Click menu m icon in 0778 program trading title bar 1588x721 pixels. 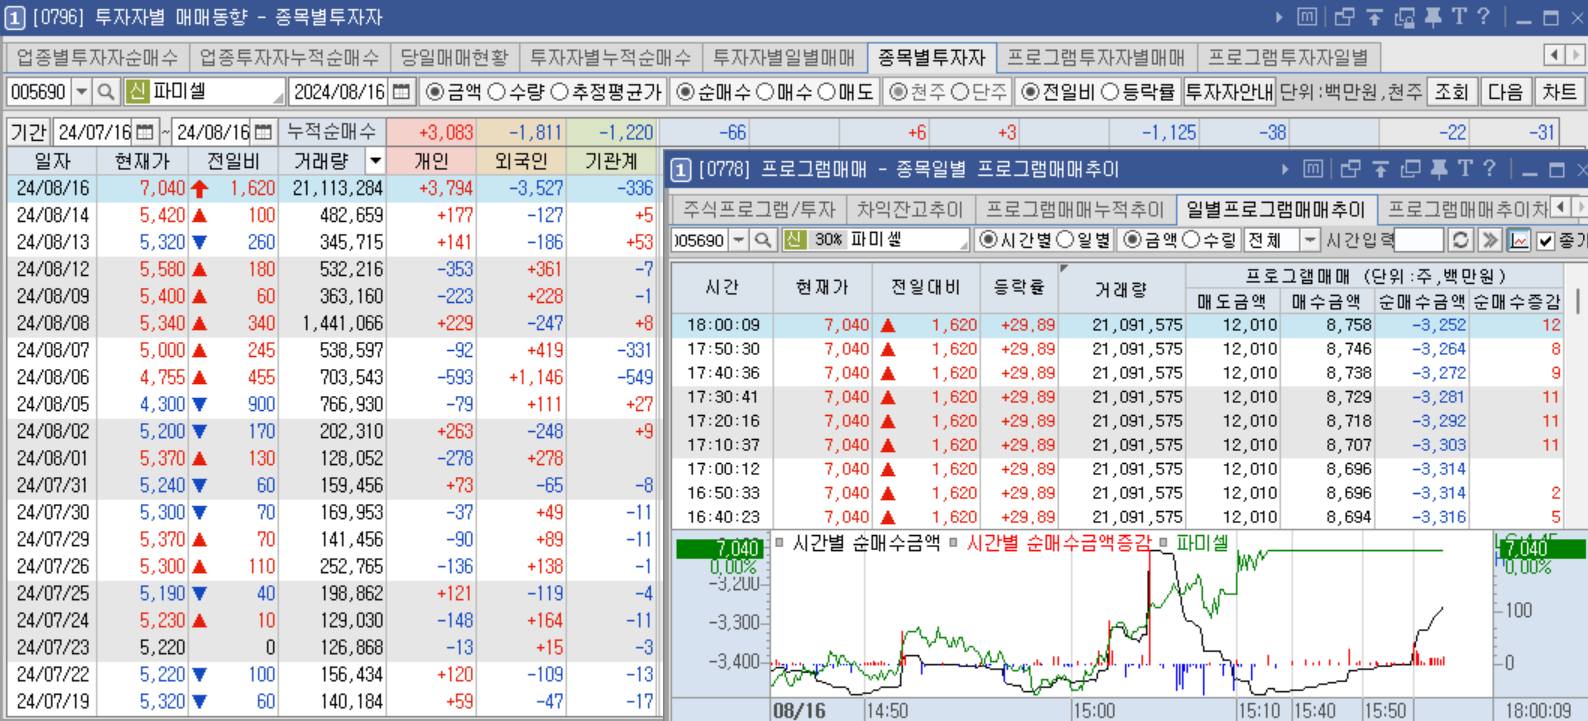1314,169
